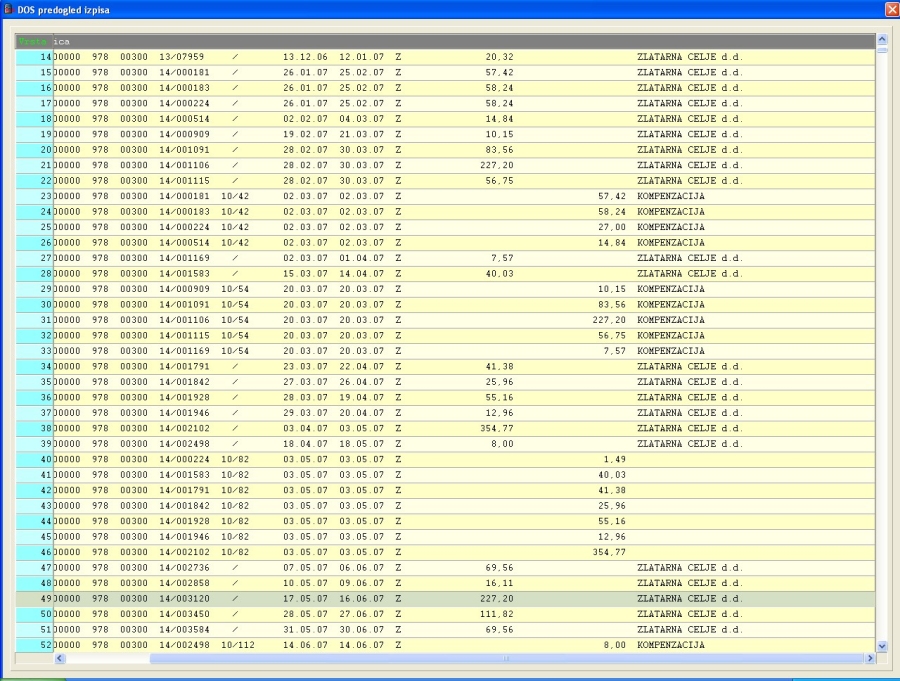This screenshot has height=681, width=900.
Task: Click the 10/112 reference in row 52
Action: point(238,645)
